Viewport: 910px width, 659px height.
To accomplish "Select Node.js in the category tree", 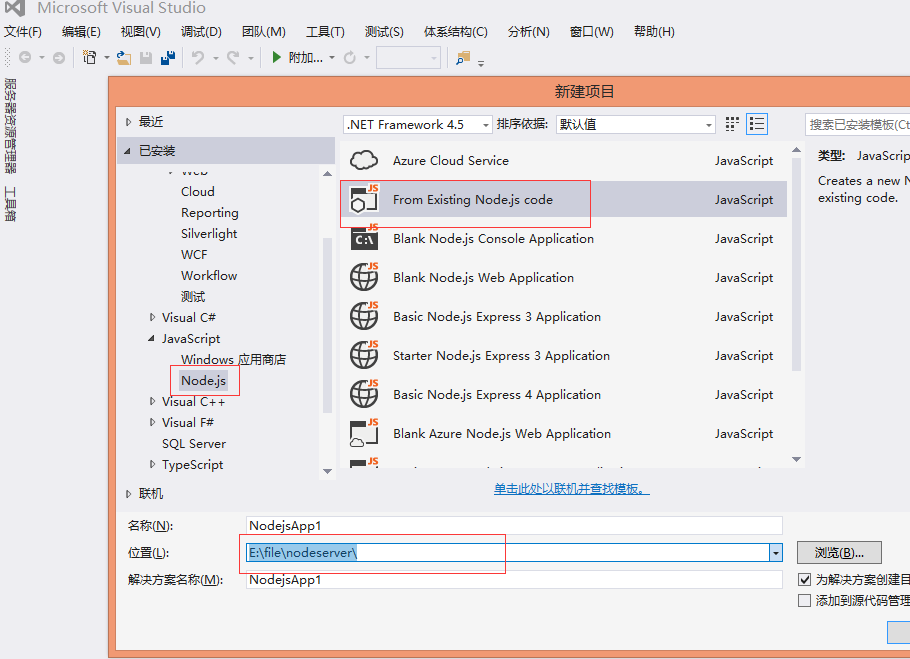I will tap(204, 381).
